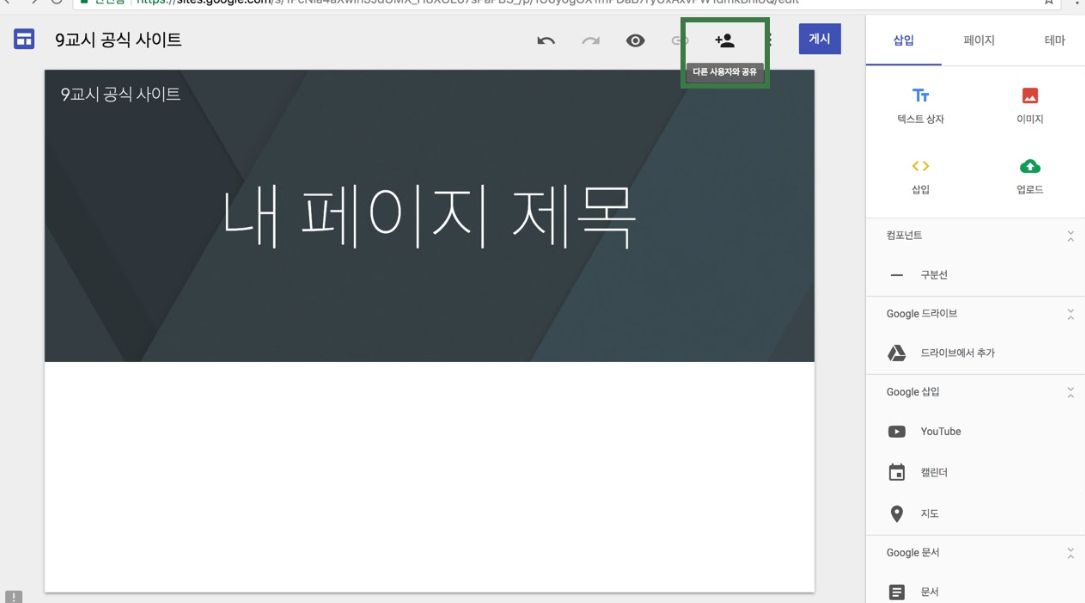Click the site name in the page header
1085x603 pixels.
(x=120, y=94)
